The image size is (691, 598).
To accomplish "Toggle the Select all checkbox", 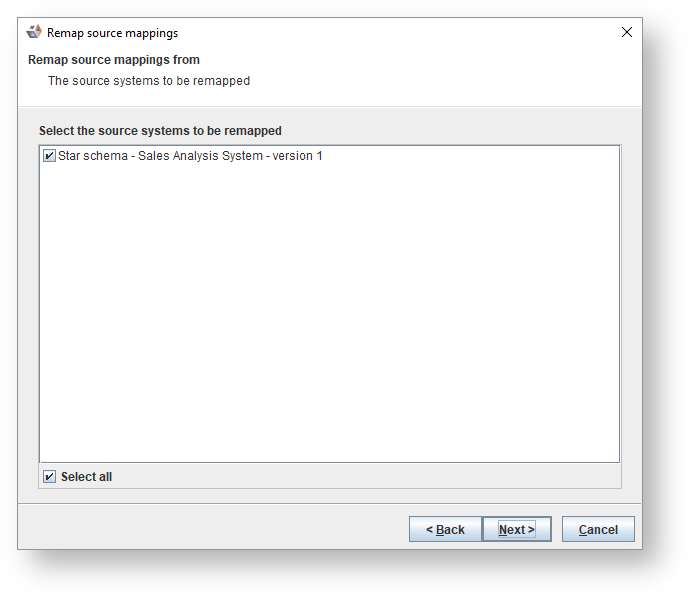I will (x=50, y=477).
